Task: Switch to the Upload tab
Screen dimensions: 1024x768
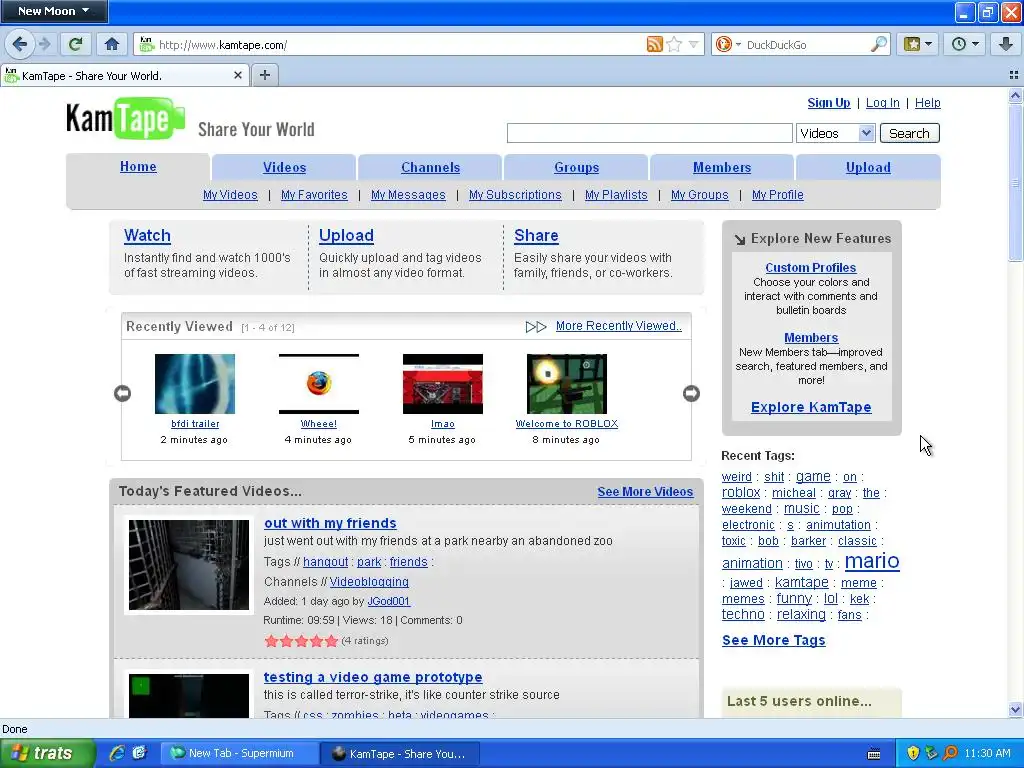Action: pyautogui.click(x=868, y=167)
